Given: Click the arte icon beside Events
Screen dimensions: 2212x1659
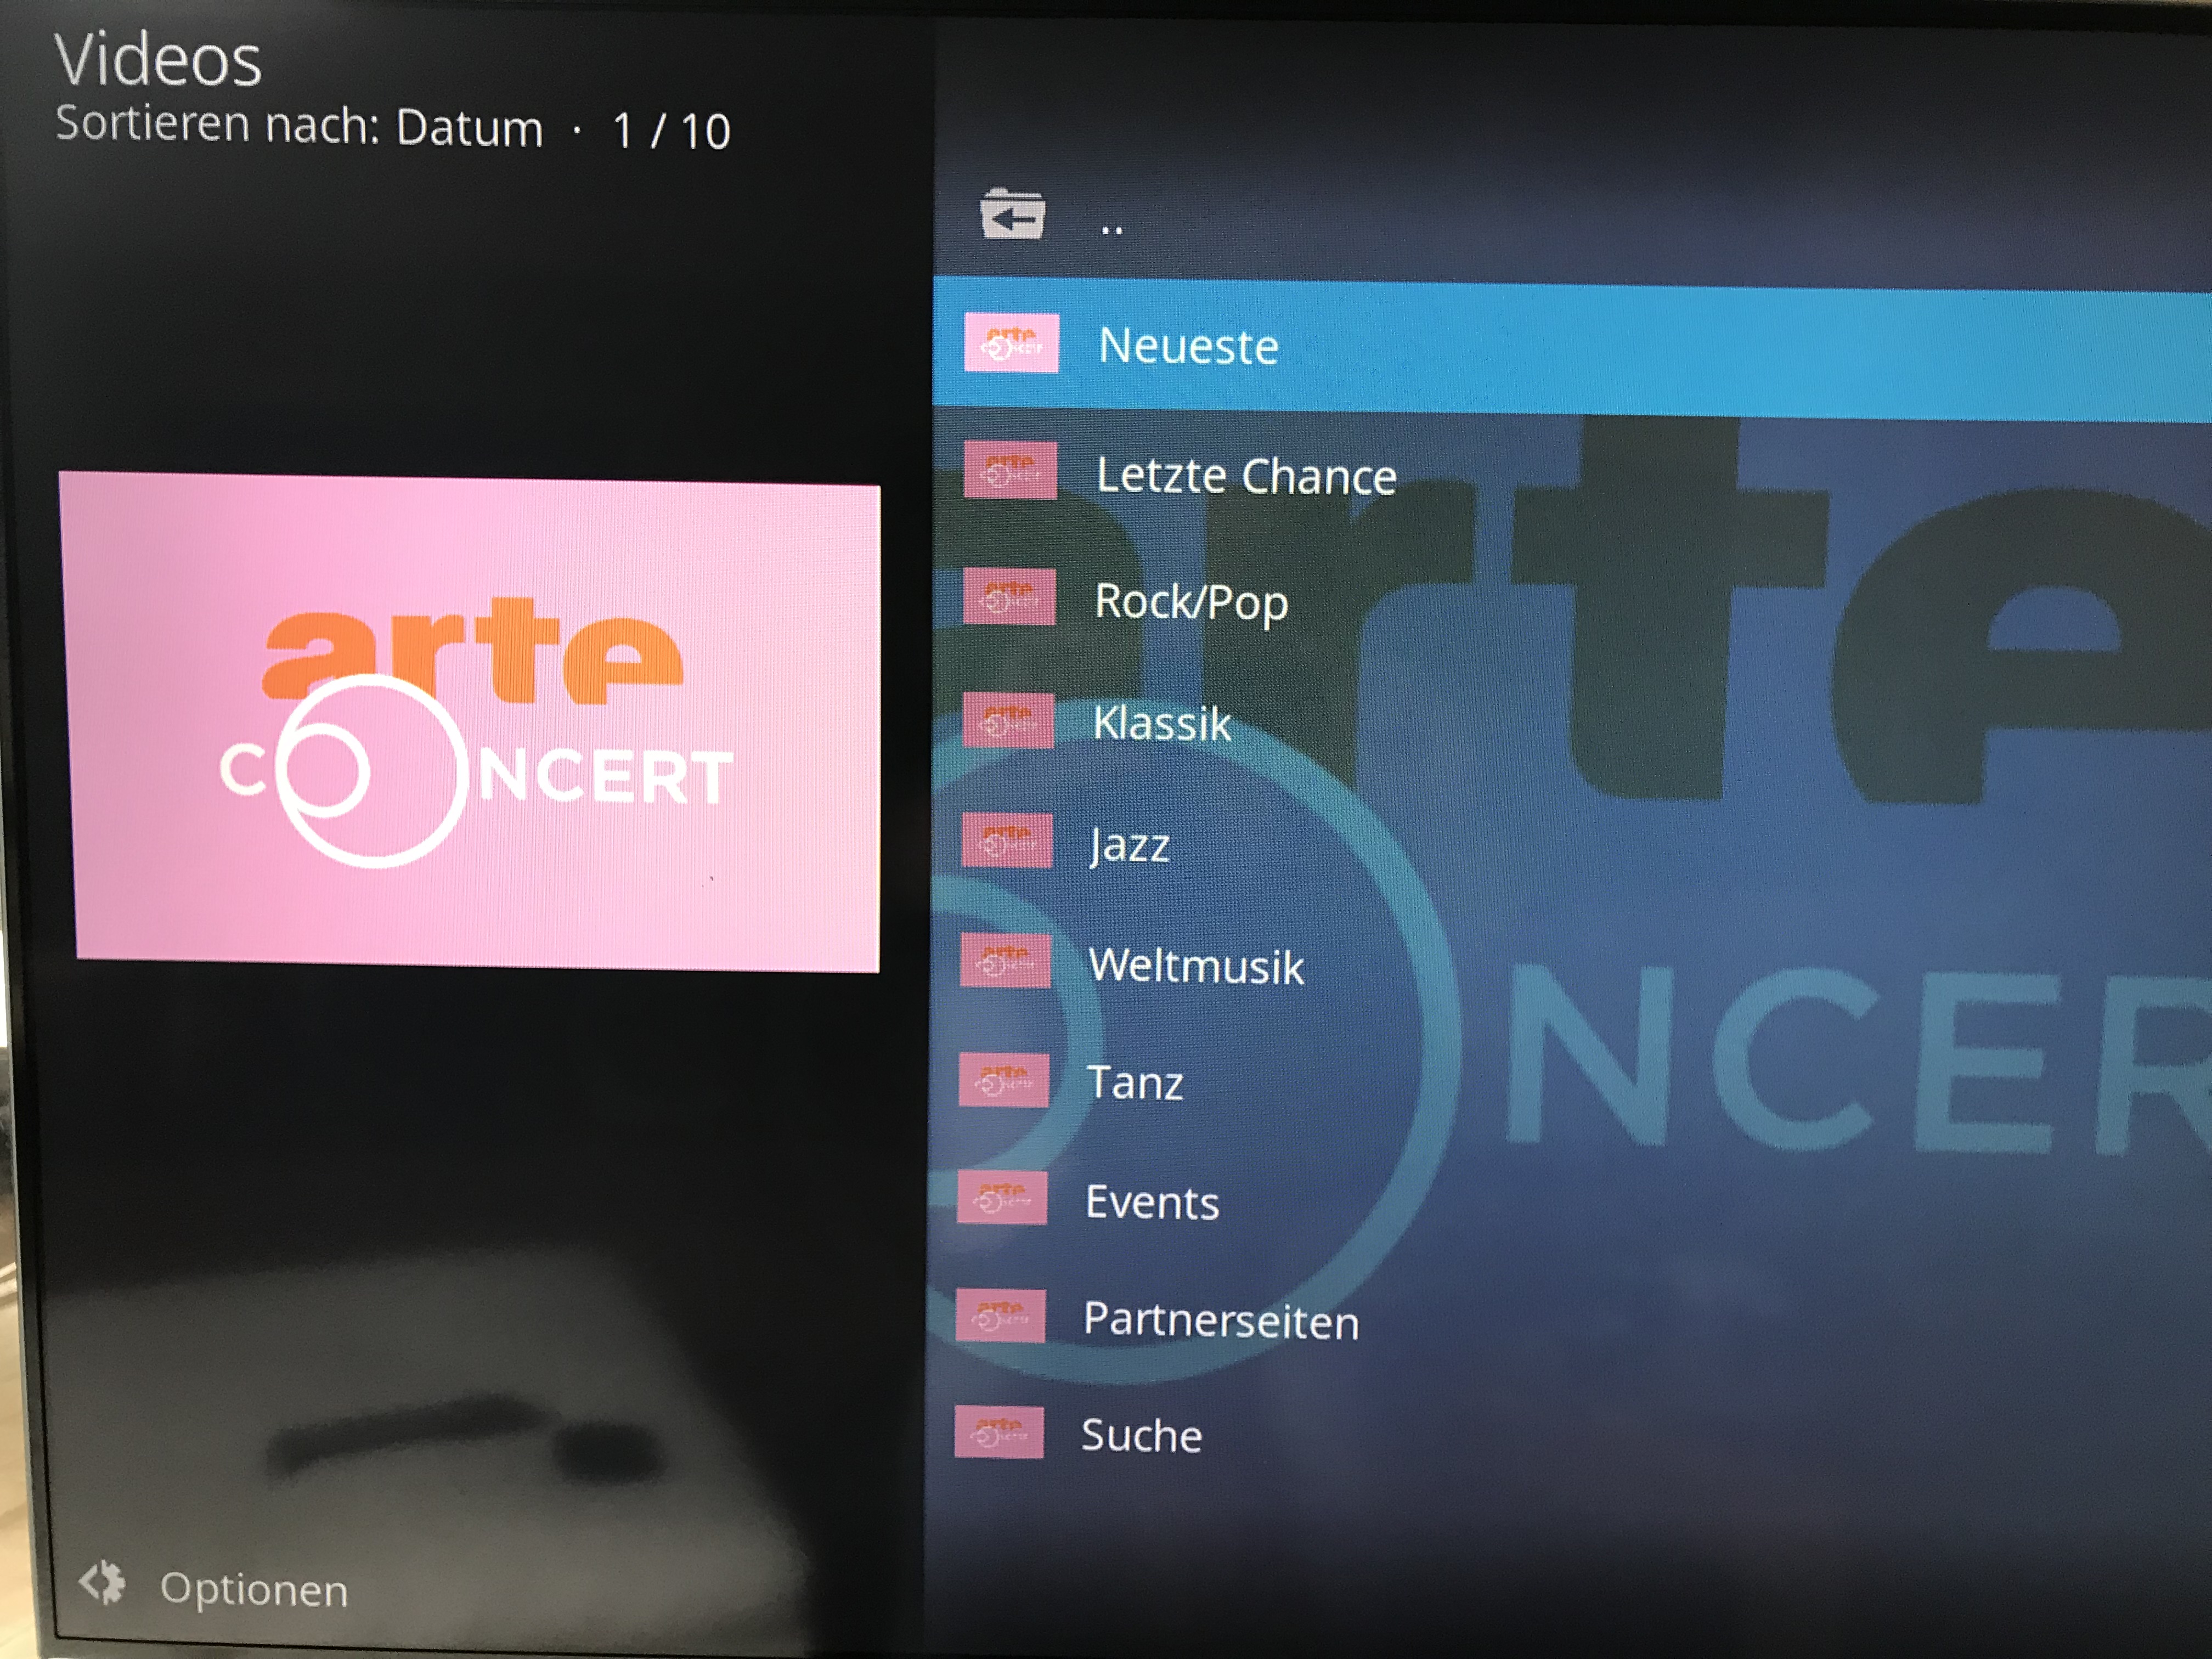Looking at the screenshot, I should click(x=1002, y=1197).
